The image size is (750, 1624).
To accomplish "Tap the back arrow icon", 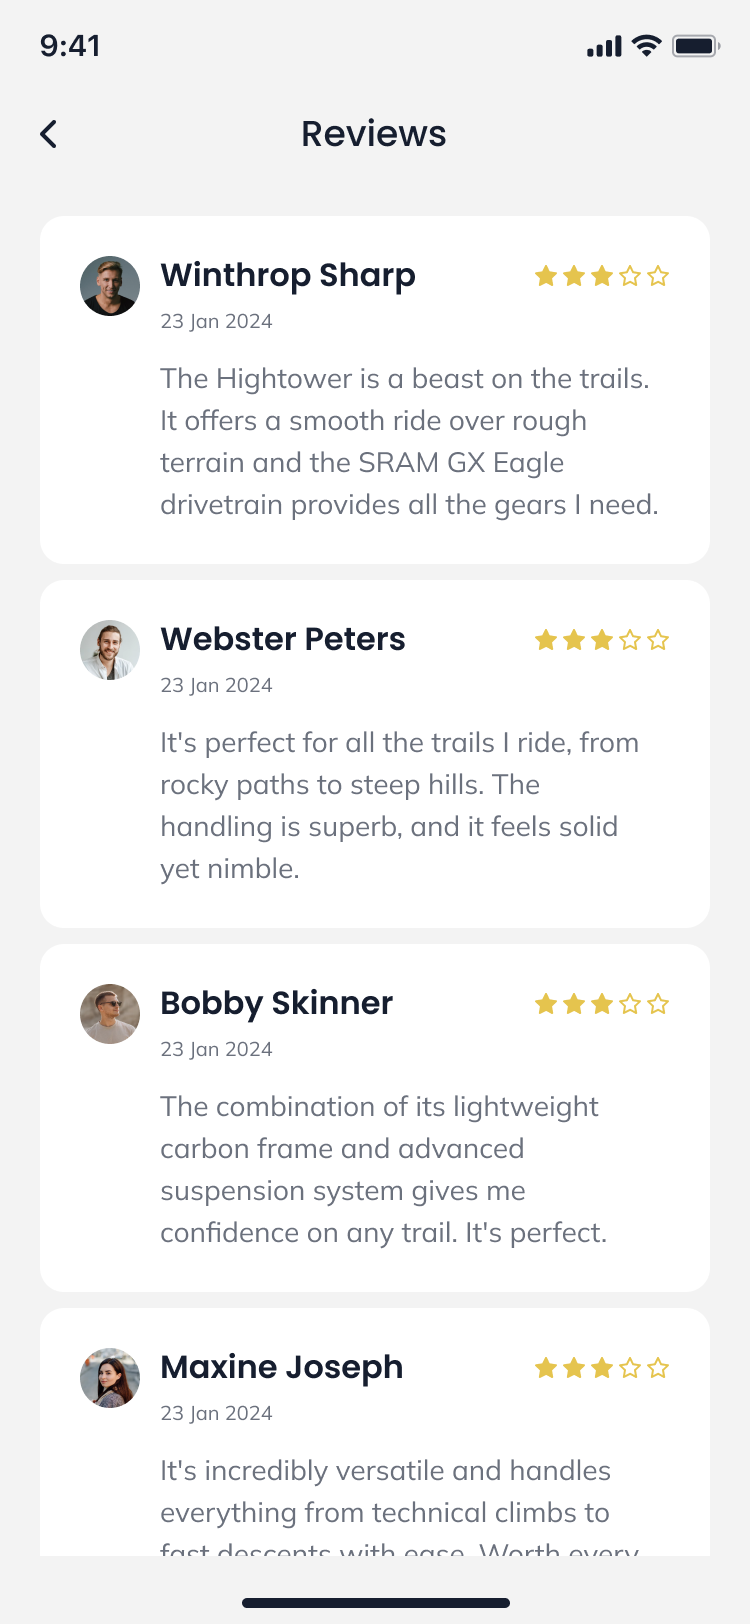I will tap(49, 134).
